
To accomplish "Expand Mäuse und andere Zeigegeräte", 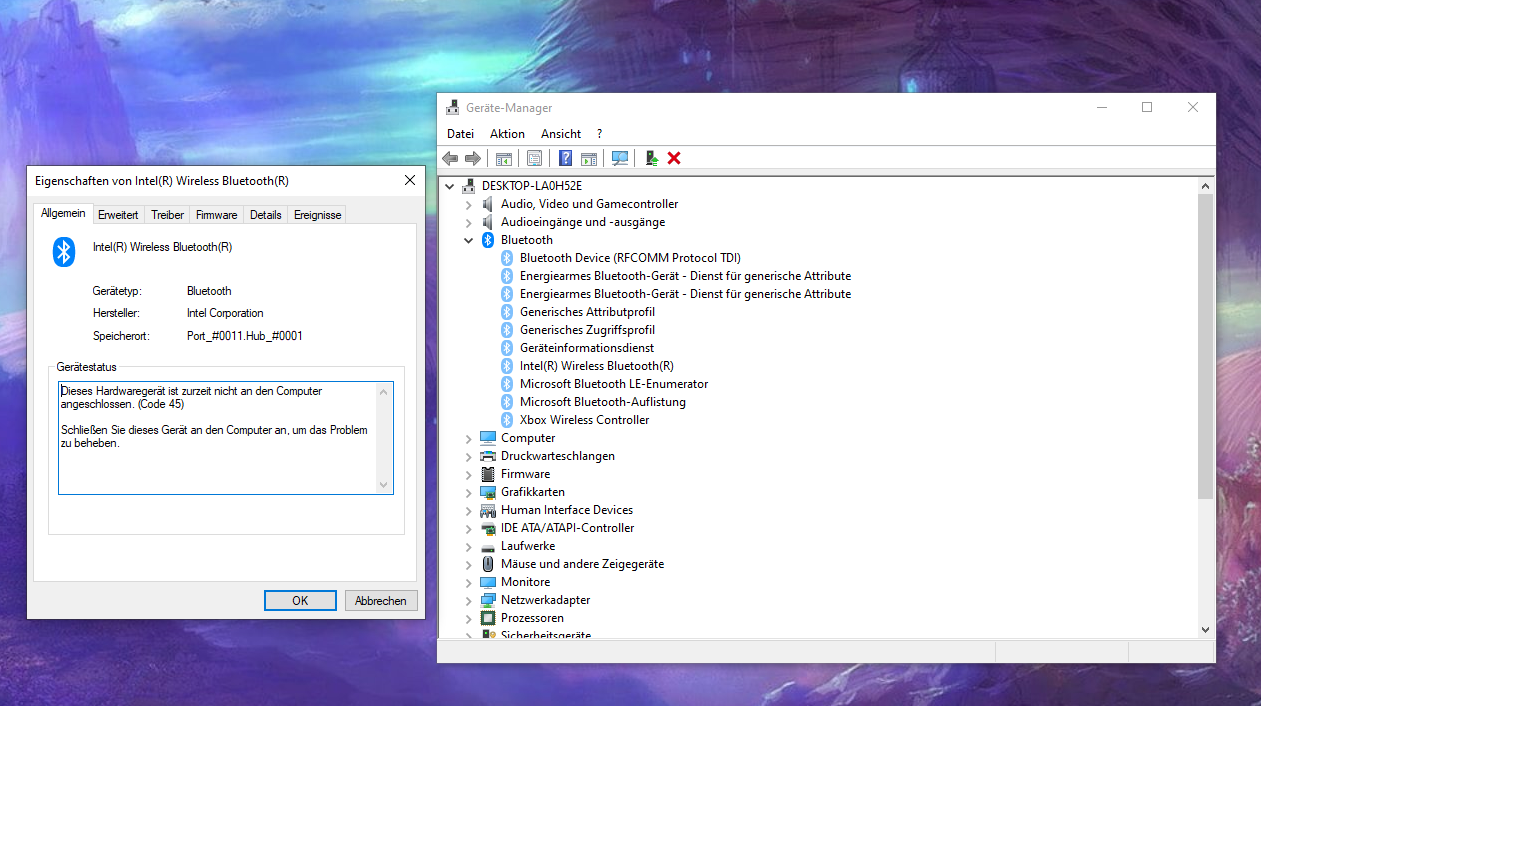I will 469,564.
